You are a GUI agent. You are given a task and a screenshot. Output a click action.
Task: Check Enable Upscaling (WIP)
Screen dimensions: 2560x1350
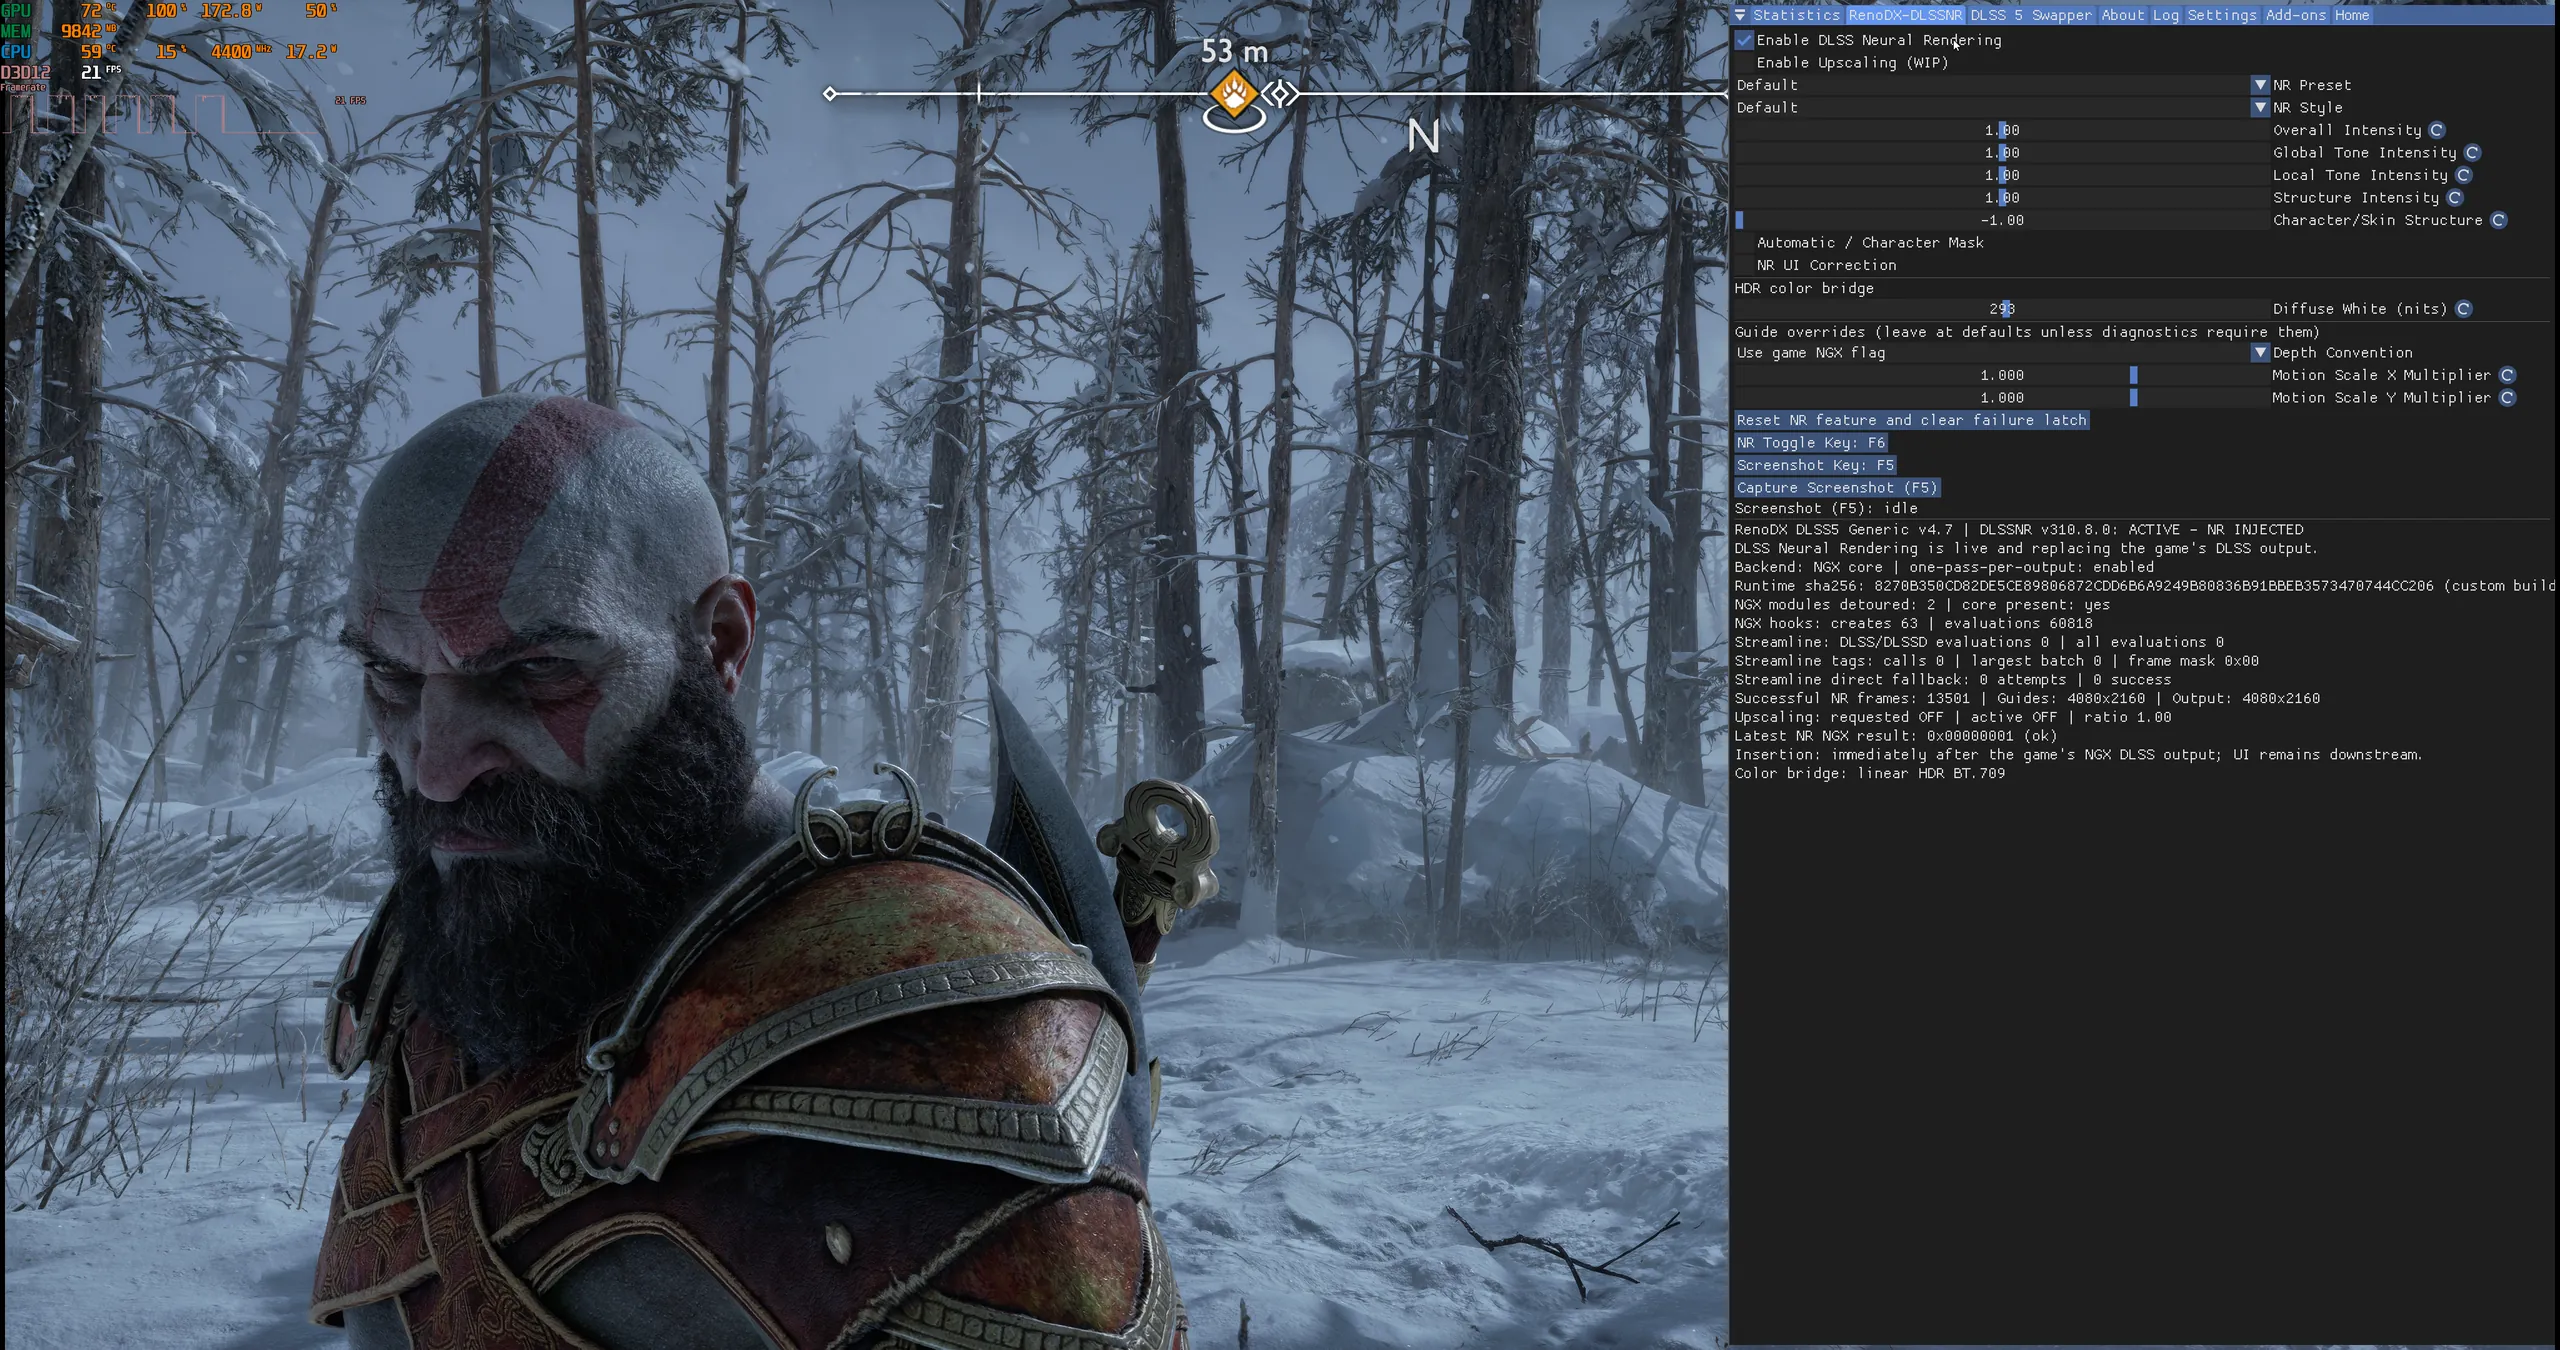click(1745, 63)
